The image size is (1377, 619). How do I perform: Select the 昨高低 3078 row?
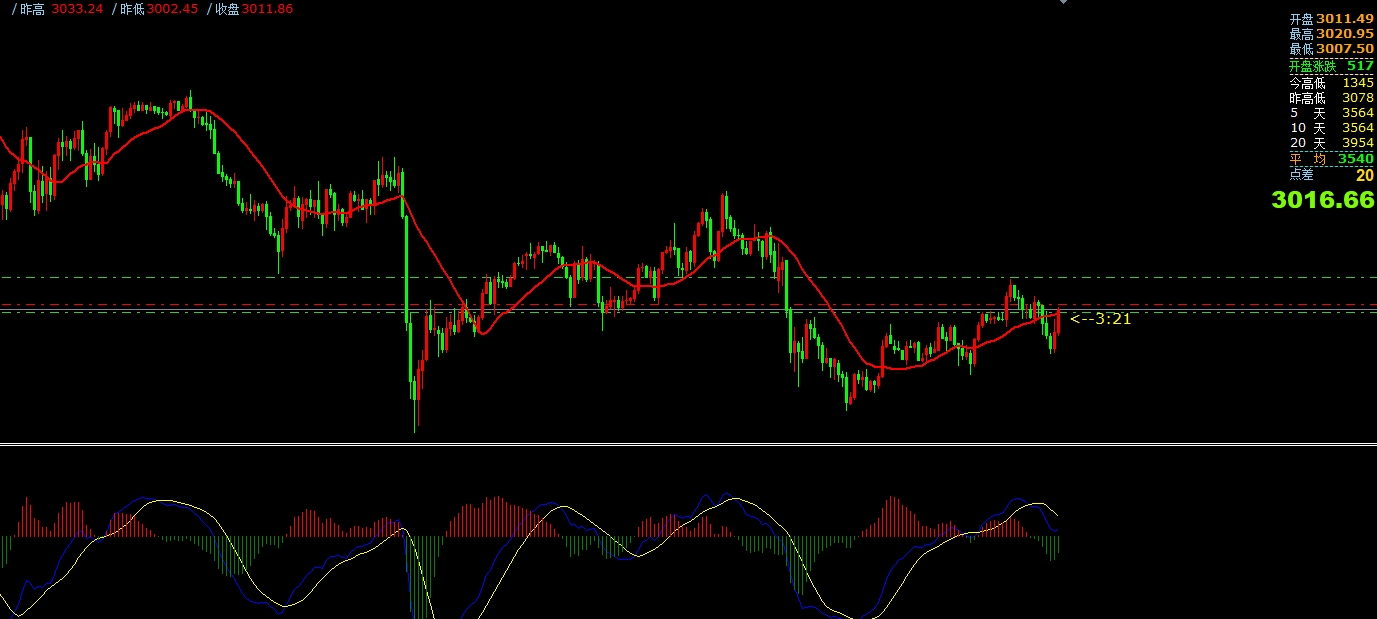[1330, 98]
